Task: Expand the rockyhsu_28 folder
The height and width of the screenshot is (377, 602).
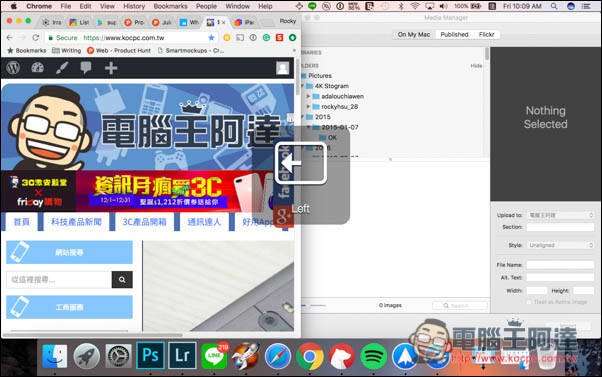Action: click(308, 106)
